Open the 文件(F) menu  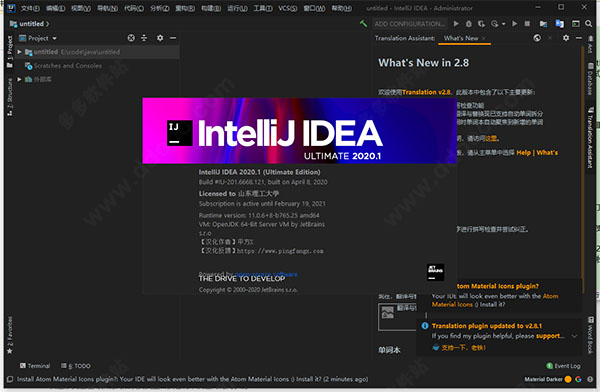[30, 8]
